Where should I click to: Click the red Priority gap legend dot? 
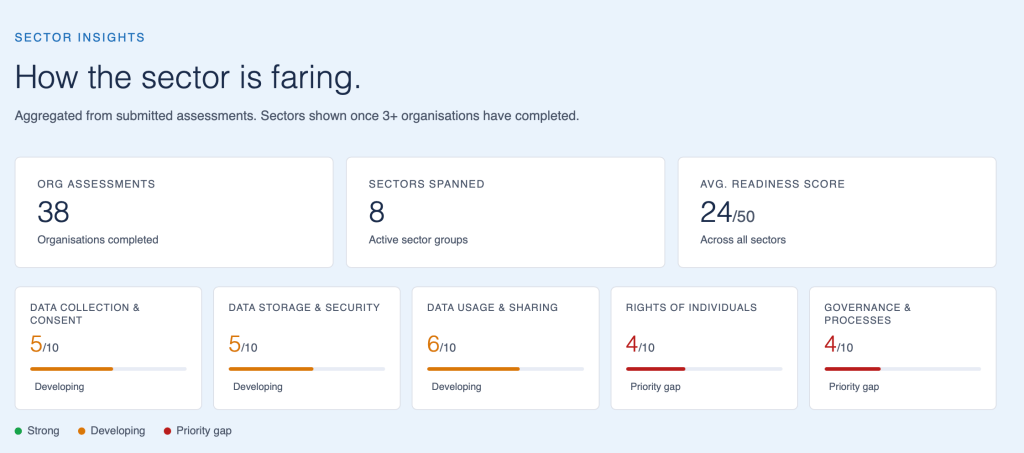click(x=167, y=431)
